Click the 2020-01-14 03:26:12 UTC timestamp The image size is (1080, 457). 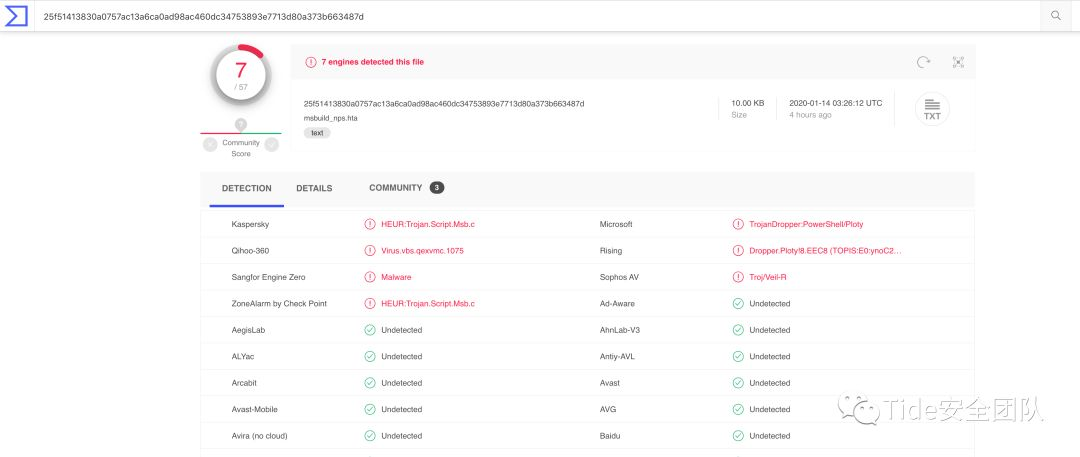pos(835,103)
